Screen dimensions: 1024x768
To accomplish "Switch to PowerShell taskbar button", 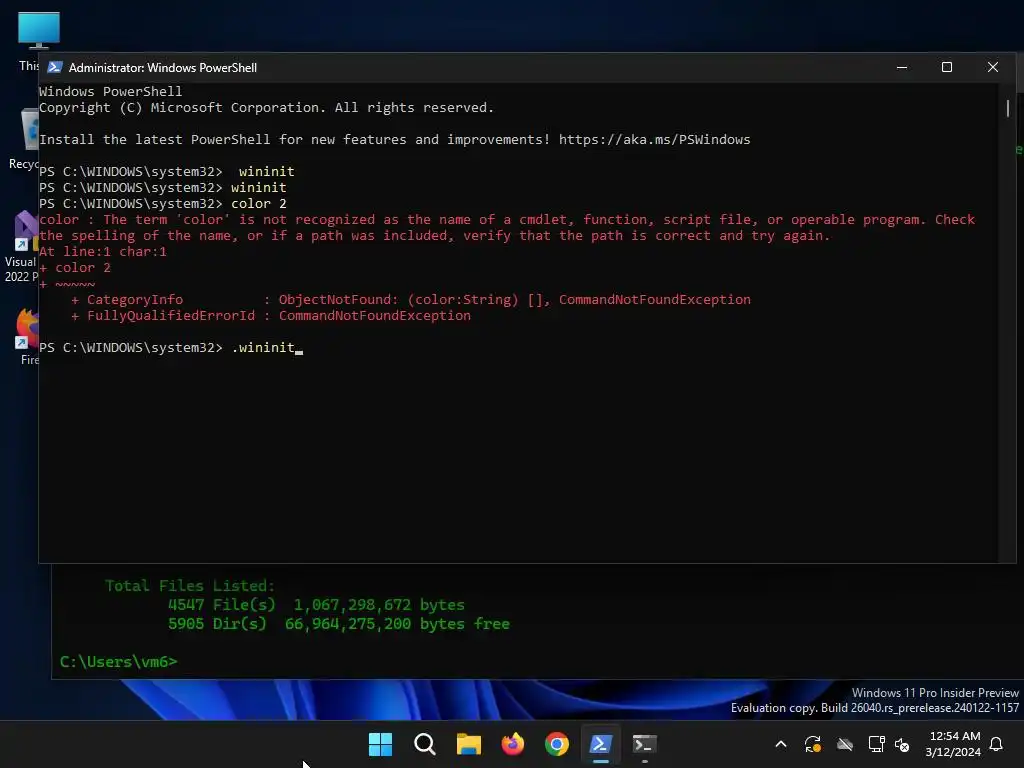I will 601,744.
